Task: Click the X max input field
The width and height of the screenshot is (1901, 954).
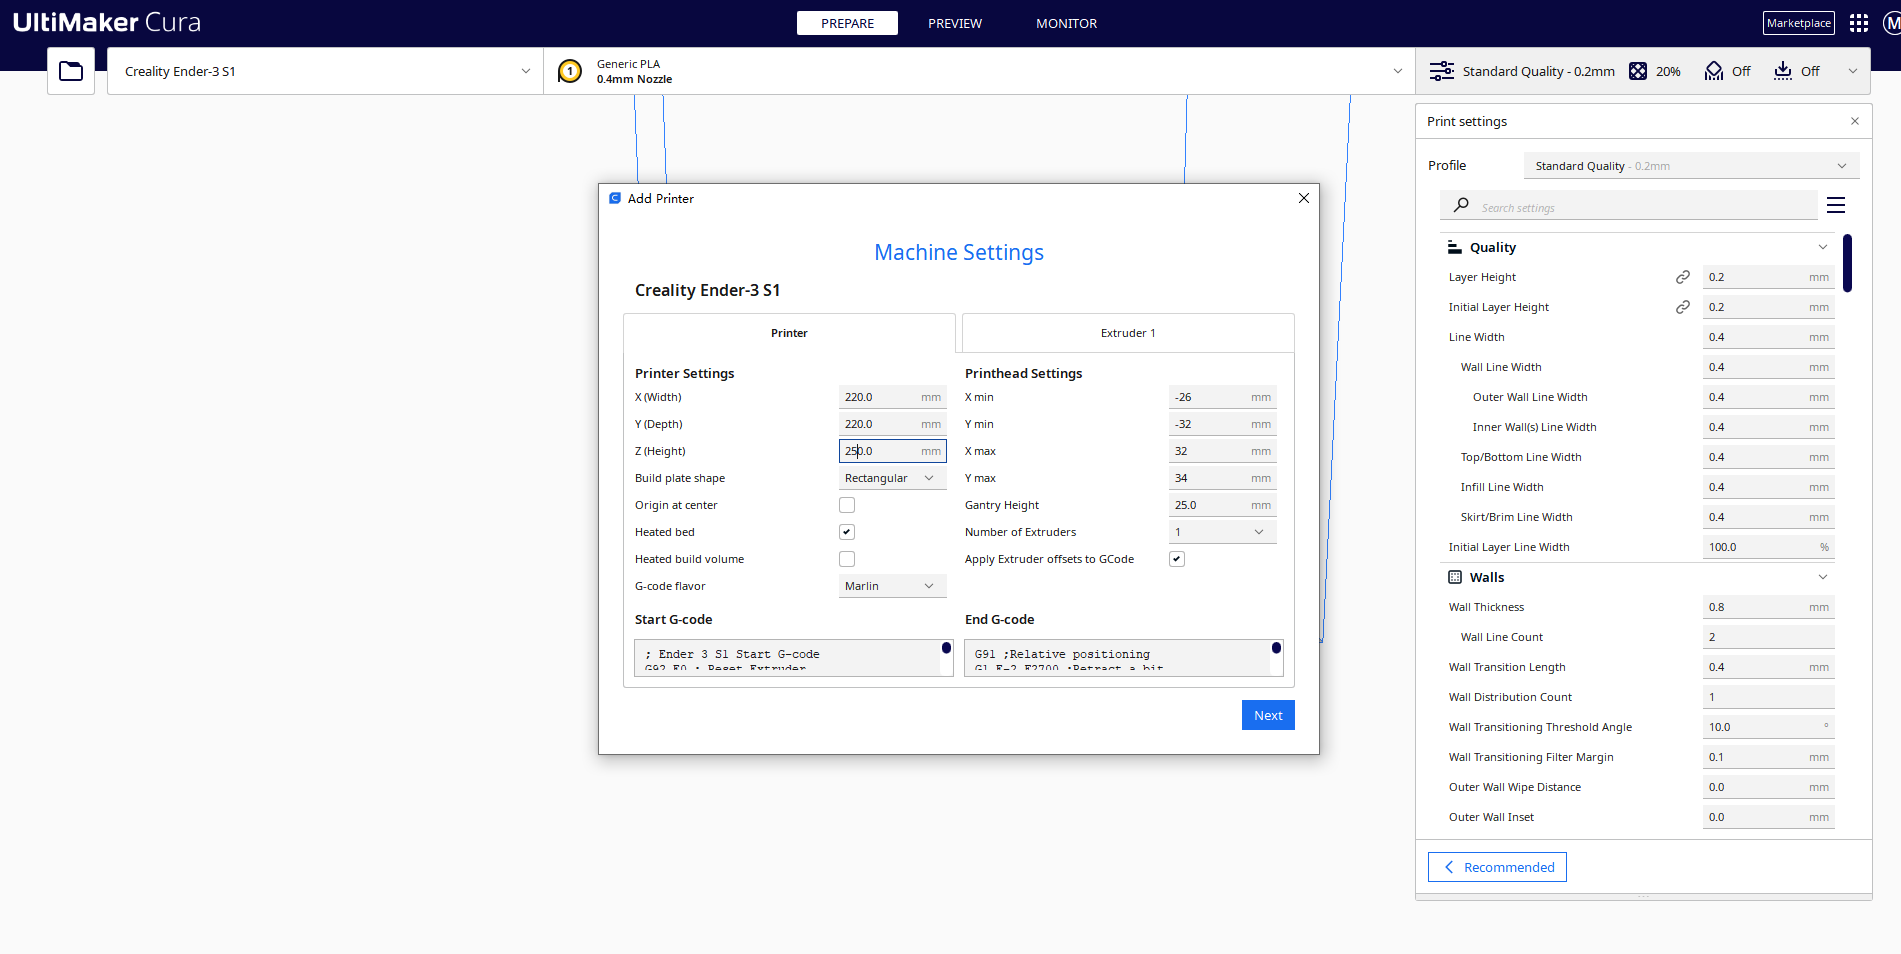Action: coord(1222,451)
